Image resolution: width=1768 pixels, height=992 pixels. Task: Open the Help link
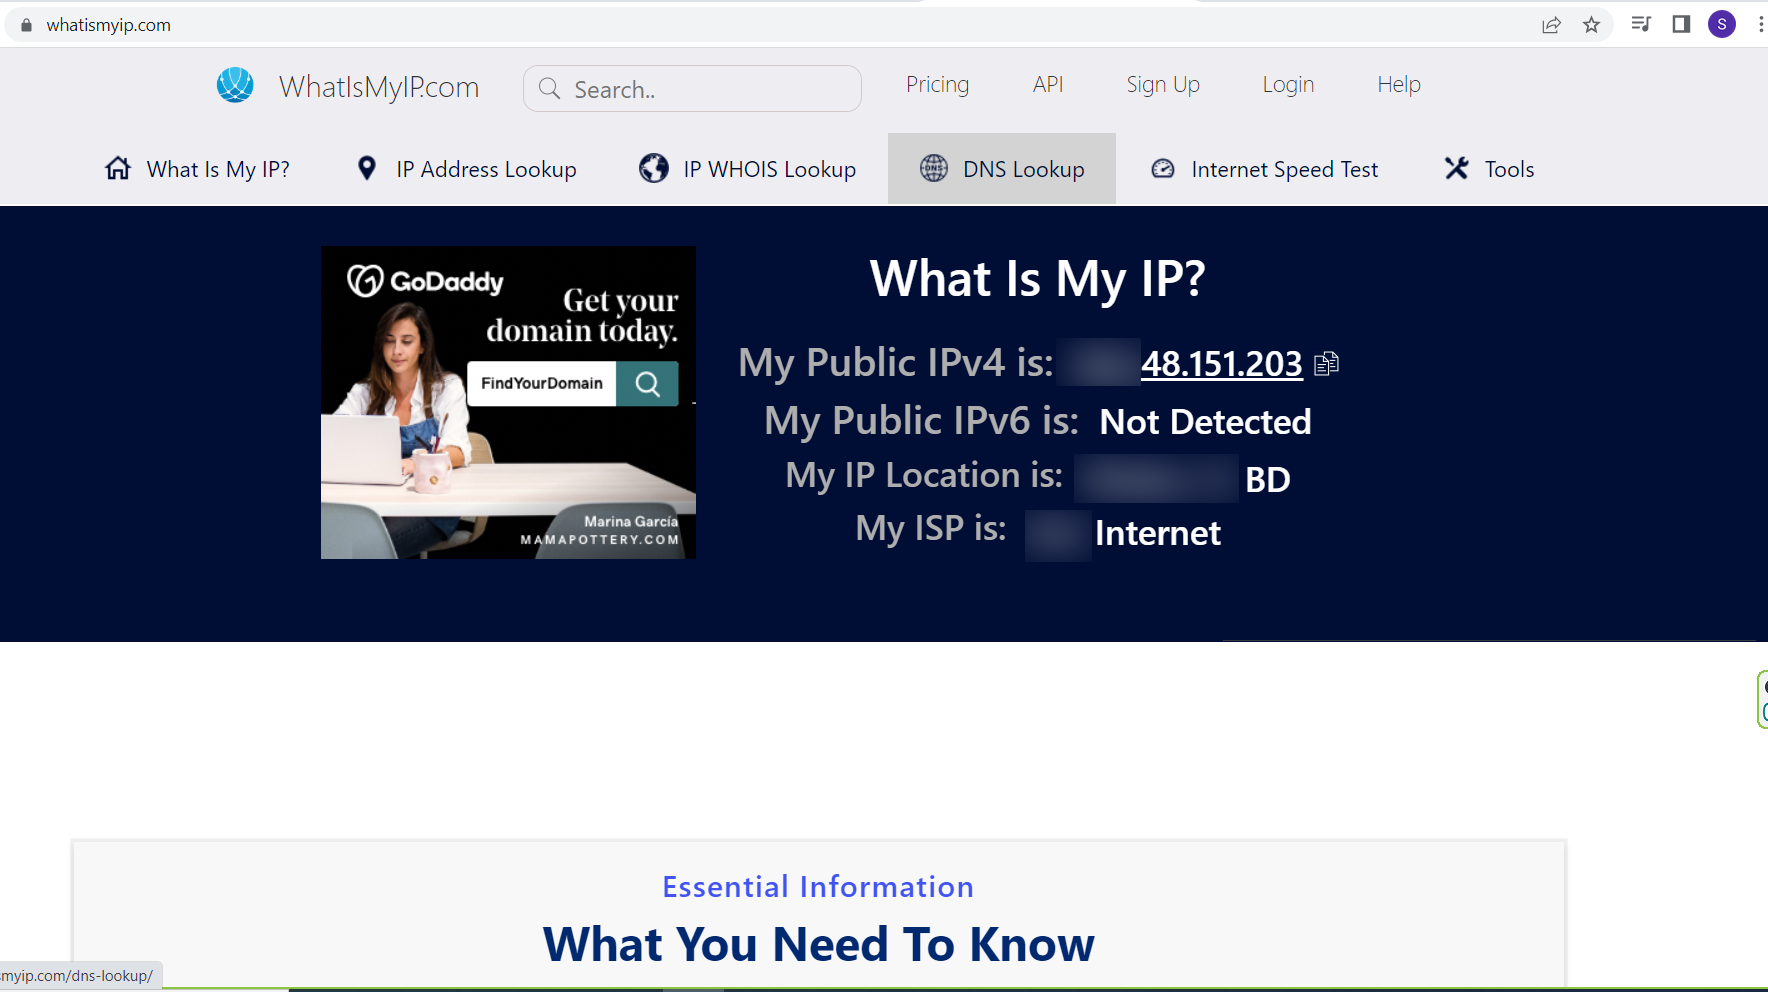pos(1399,85)
